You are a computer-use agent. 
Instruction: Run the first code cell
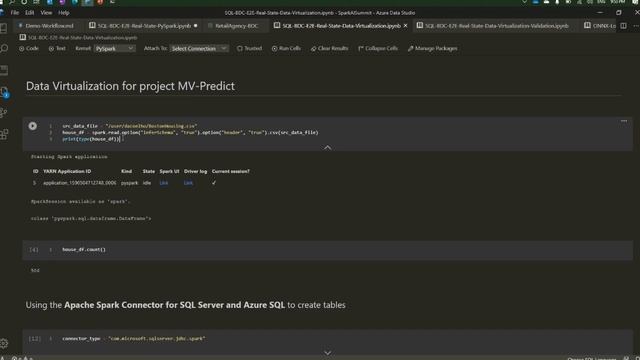pos(33,126)
